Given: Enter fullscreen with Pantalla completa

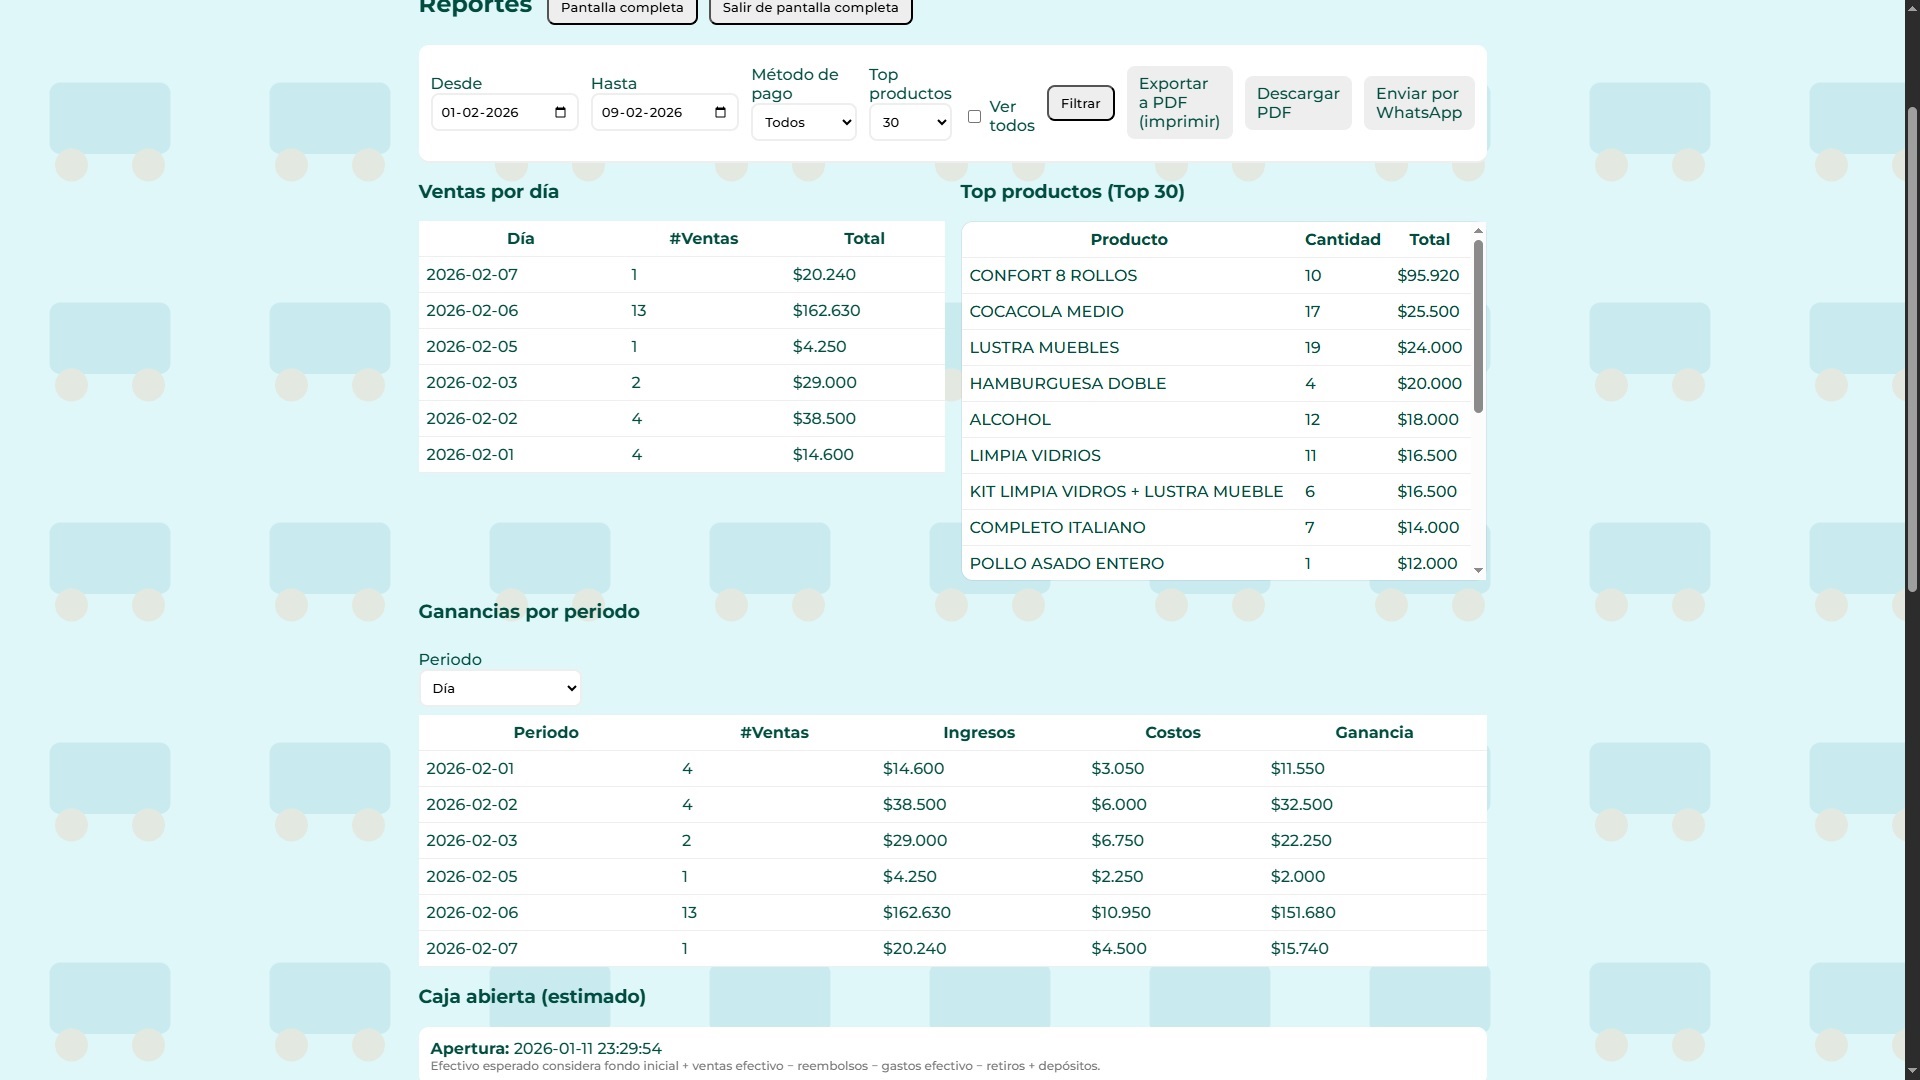Looking at the screenshot, I should pyautogui.click(x=621, y=8).
